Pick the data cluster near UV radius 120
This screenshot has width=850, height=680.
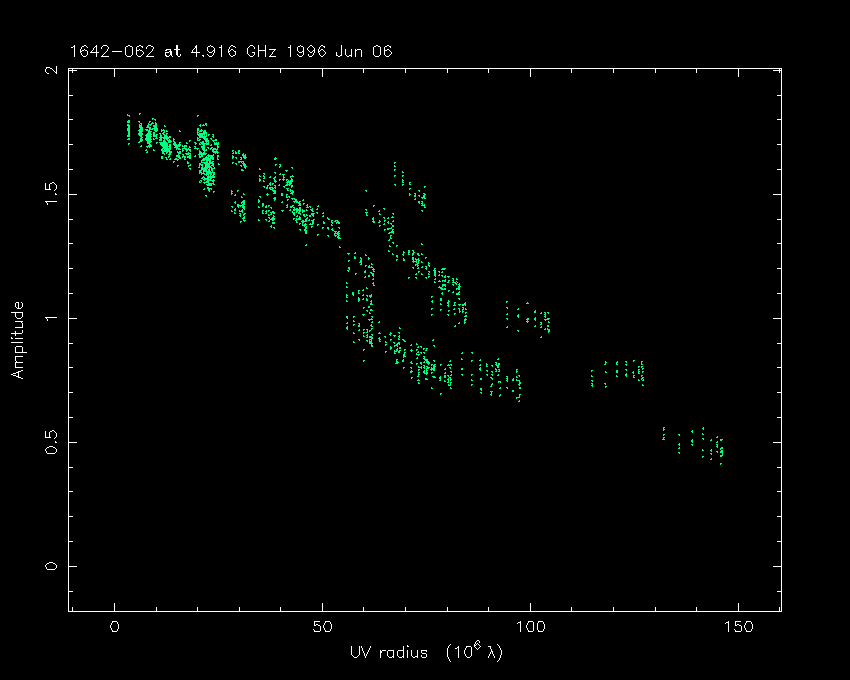(x=620, y=372)
